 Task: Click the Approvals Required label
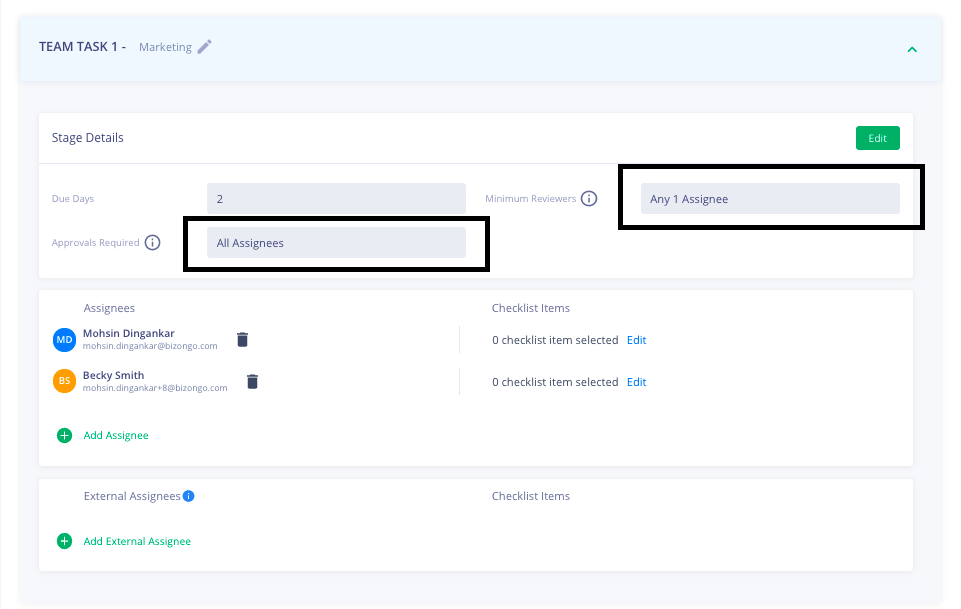(x=96, y=243)
